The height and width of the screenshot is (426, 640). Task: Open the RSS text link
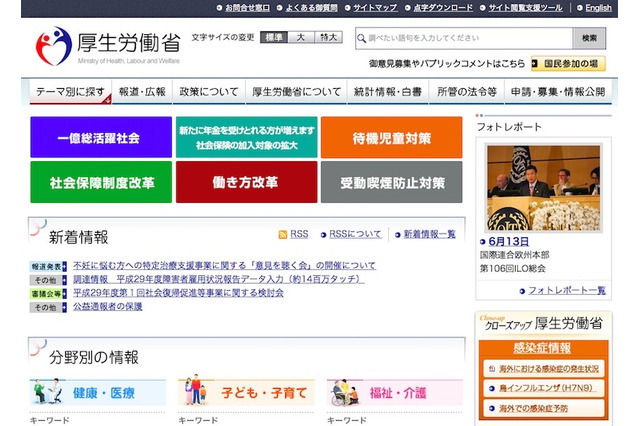tap(299, 234)
